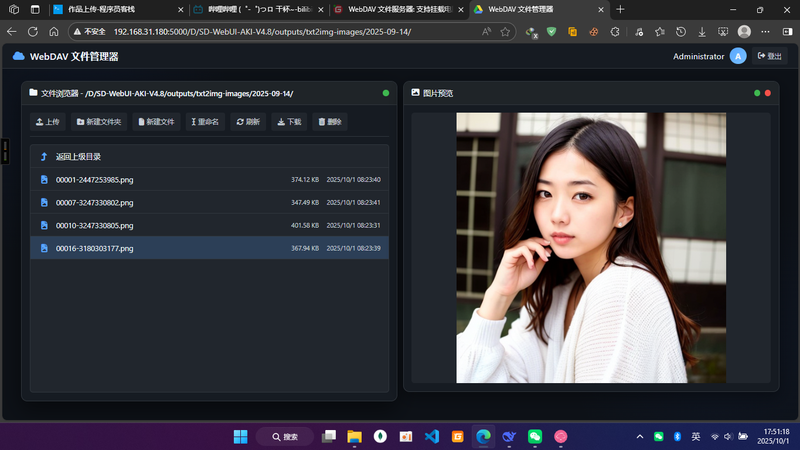Screen dimensions: 800x450
Task: Click green dot on file browser panel
Action: coord(386,93)
